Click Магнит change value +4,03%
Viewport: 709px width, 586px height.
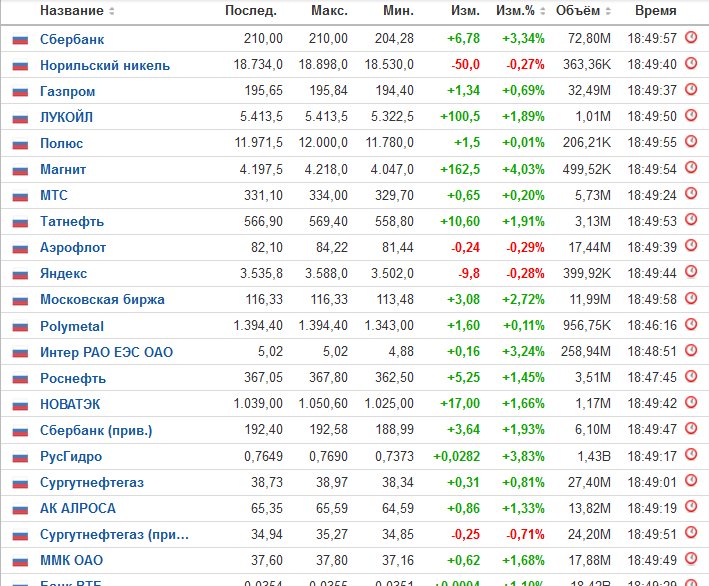(523, 170)
